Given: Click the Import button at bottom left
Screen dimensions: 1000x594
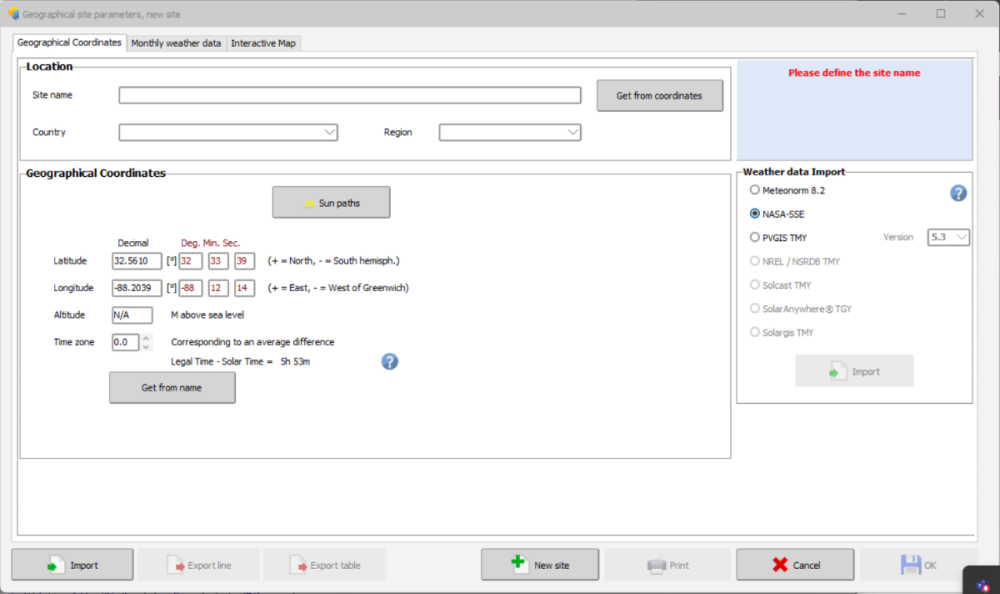Looking at the screenshot, I should coord(72,565).
